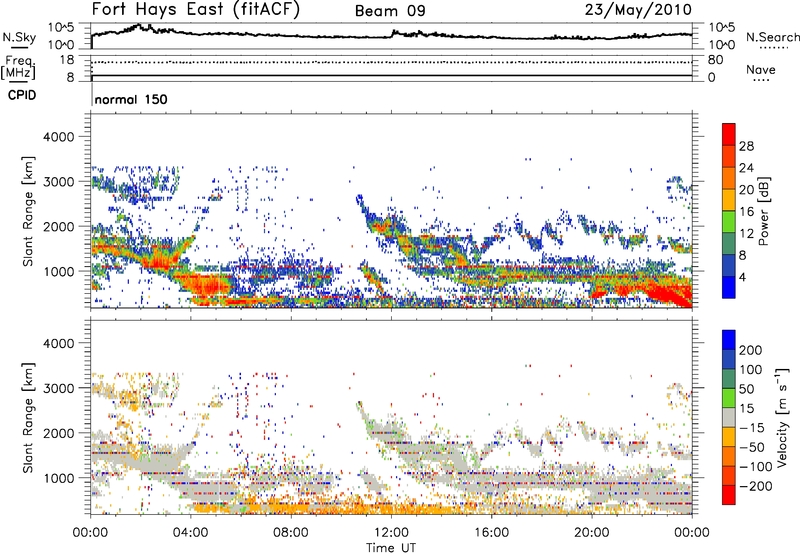Viewport: 800px width, 554px height.
Task: Click the '-200' value on the velocity colorbar
Action: 756,486
